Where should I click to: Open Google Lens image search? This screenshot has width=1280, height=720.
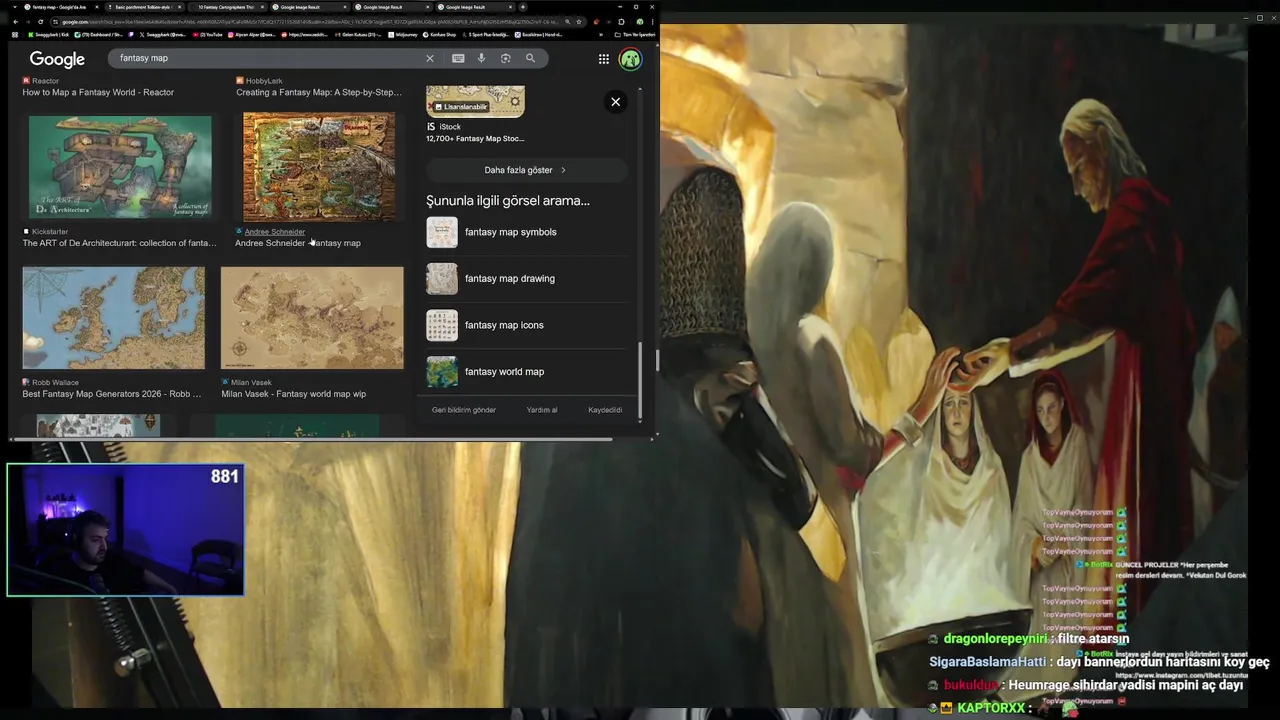(506, 58)
